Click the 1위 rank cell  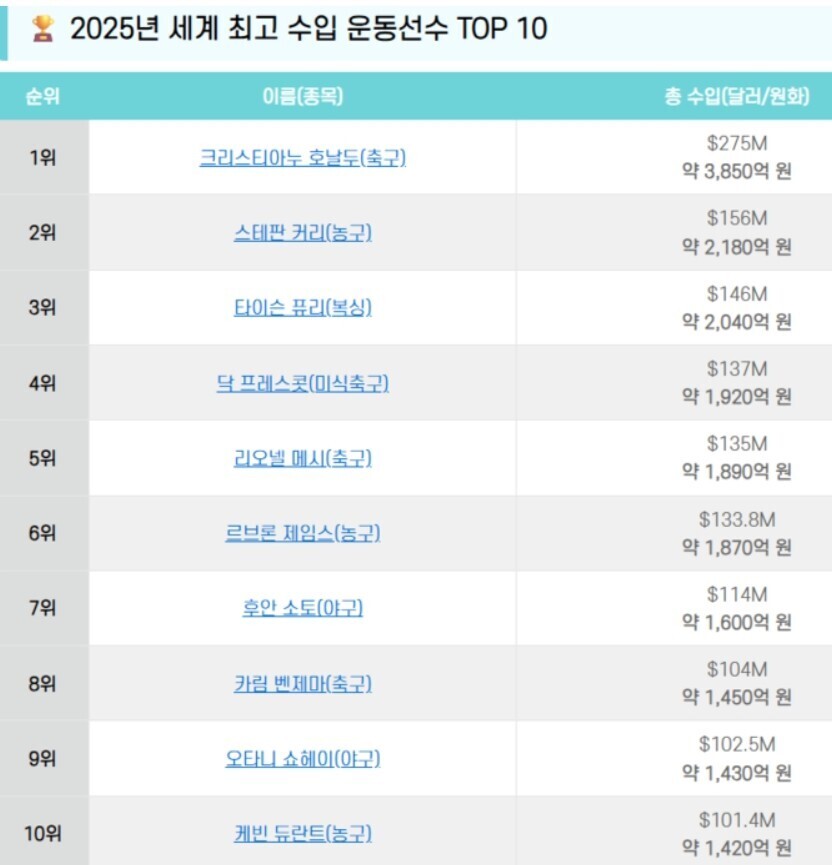point(43,158)
